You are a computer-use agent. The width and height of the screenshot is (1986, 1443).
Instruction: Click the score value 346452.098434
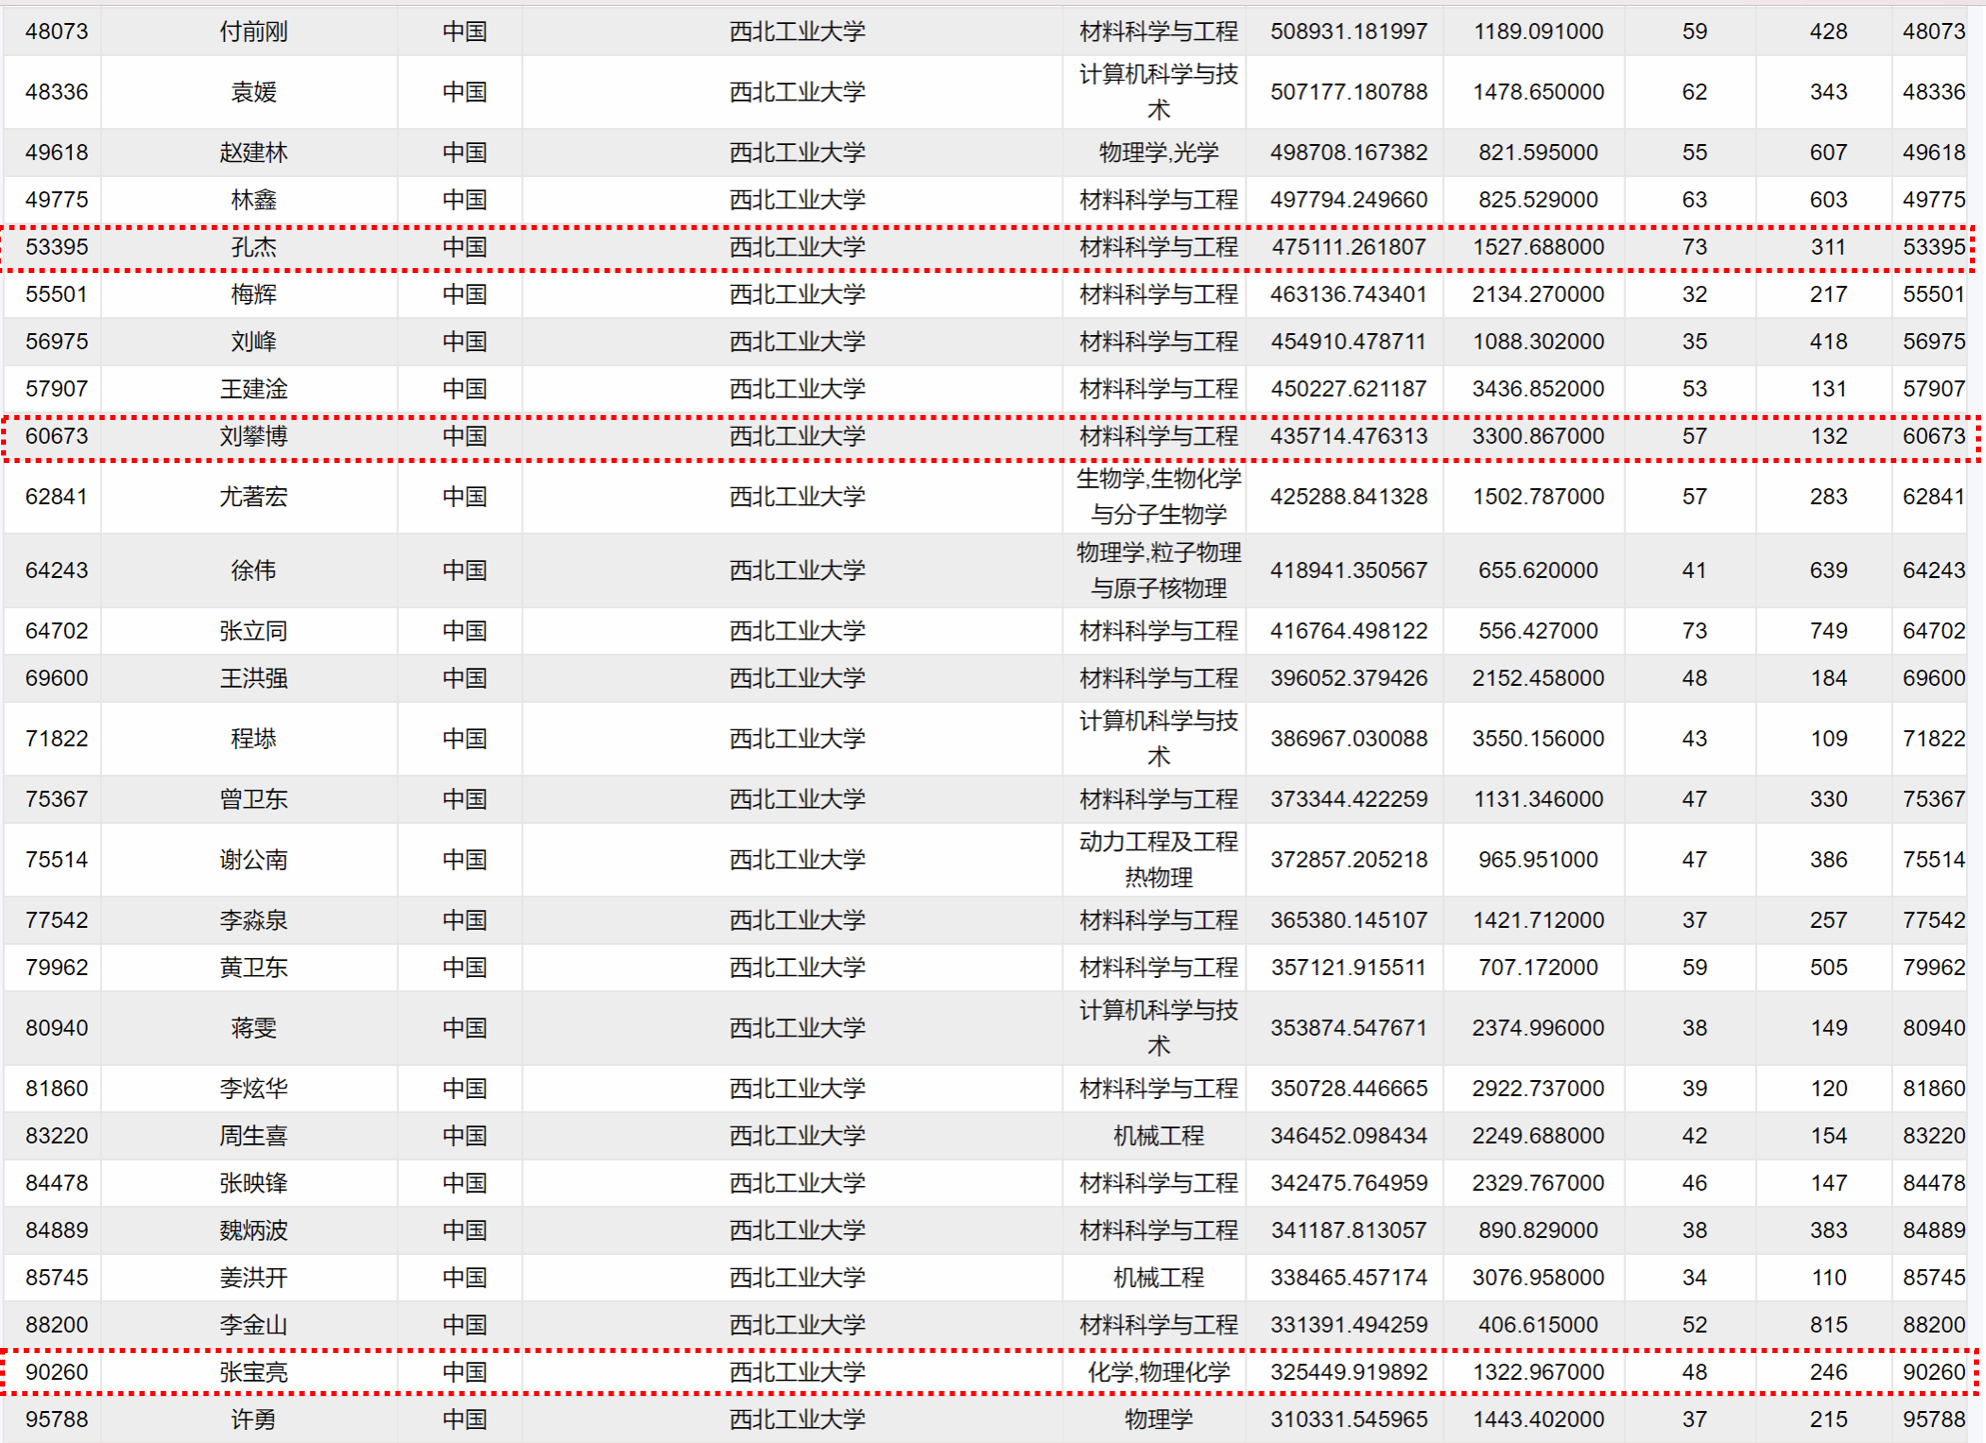tap(1348, 1136)
